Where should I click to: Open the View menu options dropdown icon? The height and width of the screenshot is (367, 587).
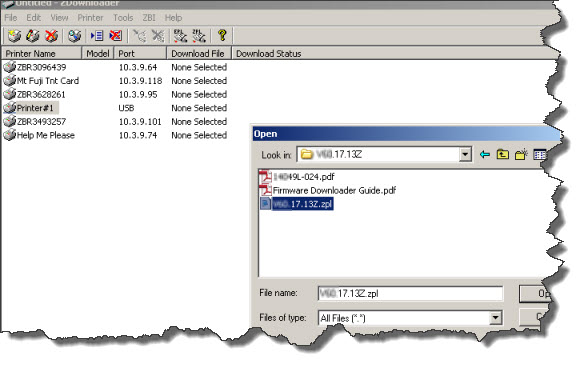pyautogui.click(x=539, y=154)
